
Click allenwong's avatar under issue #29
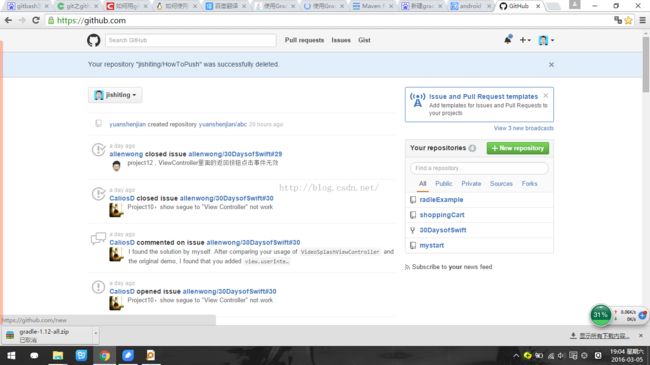[116, 165]
